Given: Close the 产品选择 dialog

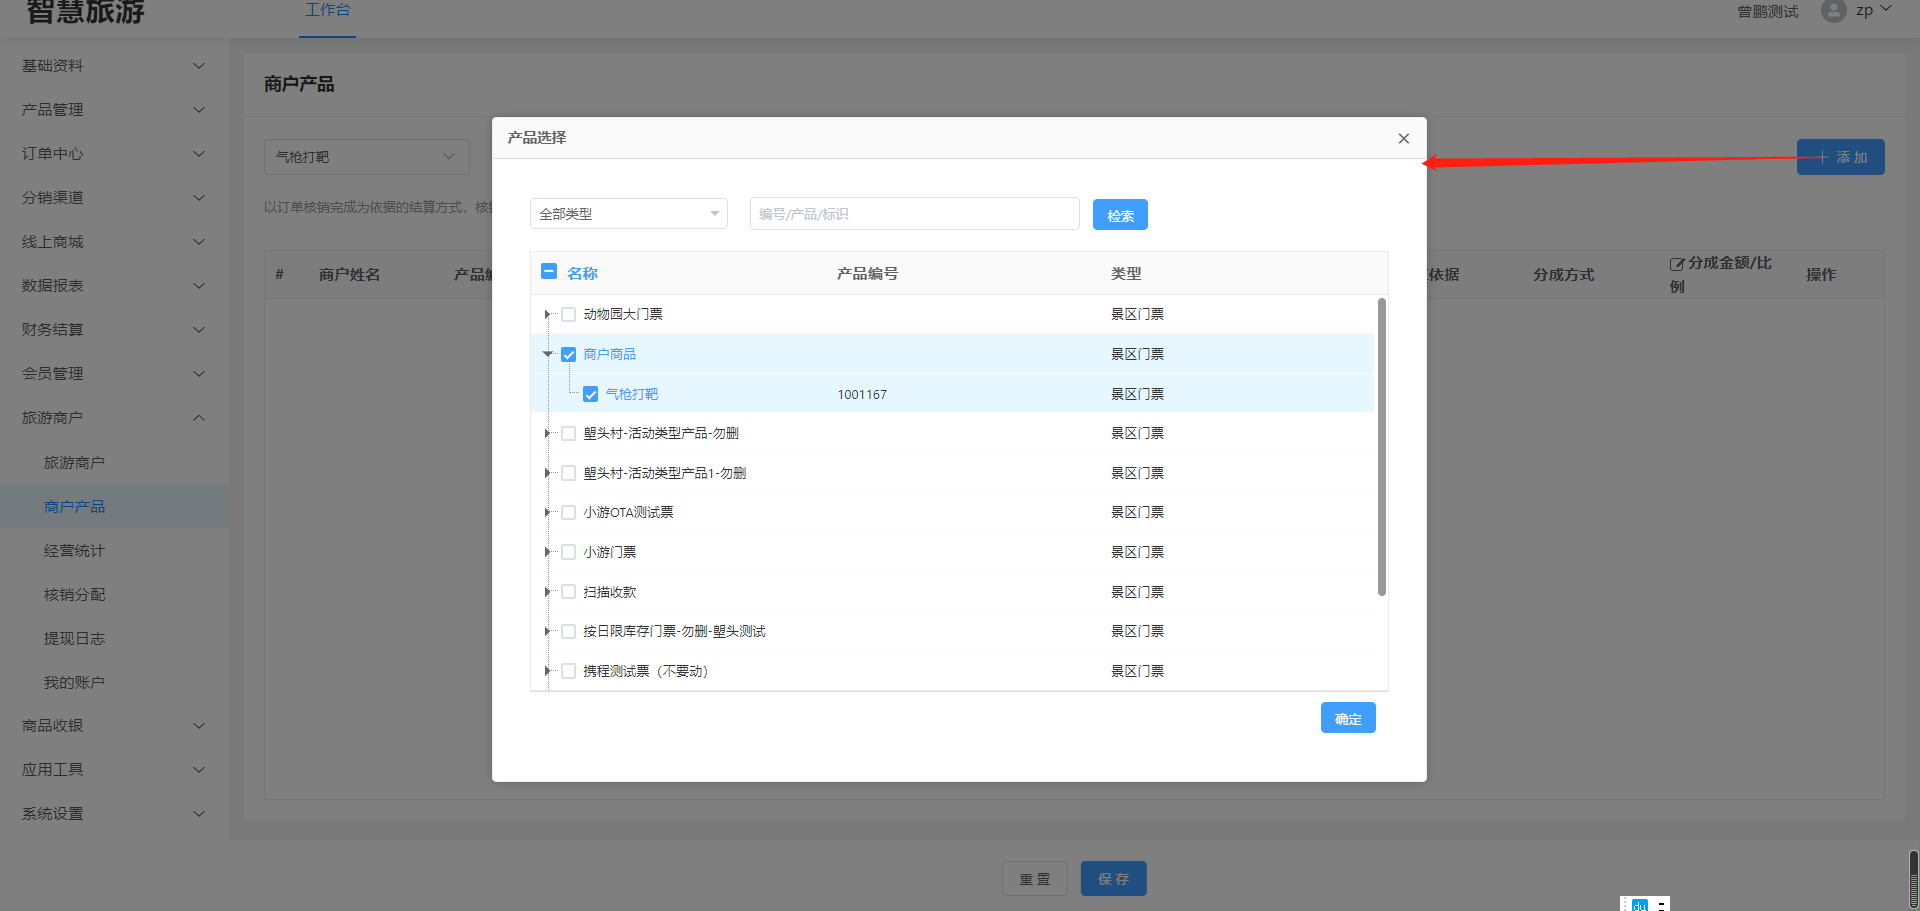Looking at the screenshot, I should [1403, 139].
